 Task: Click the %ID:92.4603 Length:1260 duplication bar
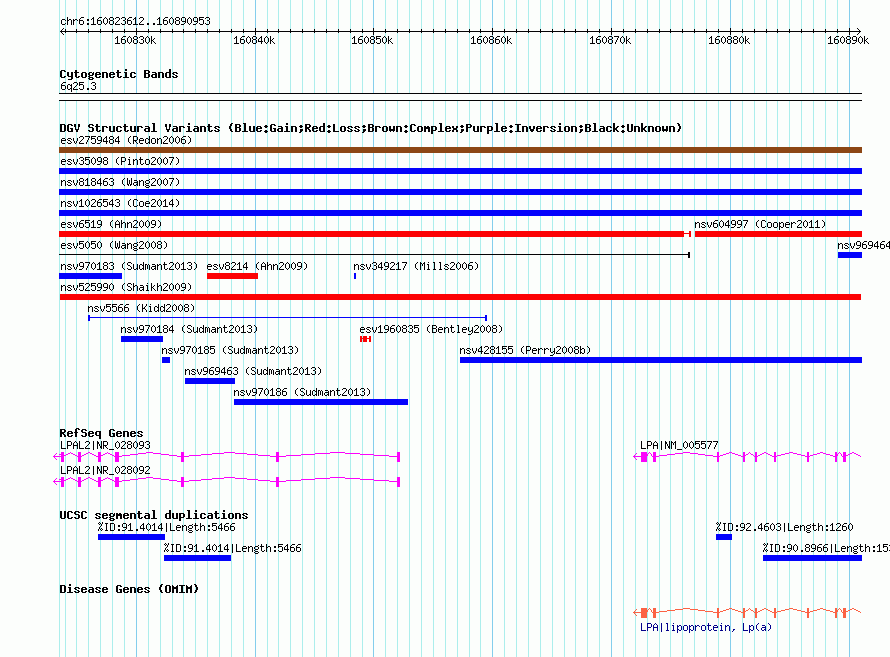tap(724, 537)
